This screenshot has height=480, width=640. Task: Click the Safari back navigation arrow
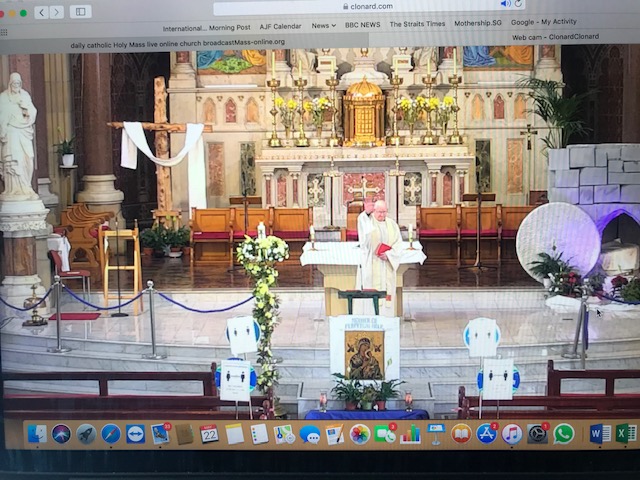(x=41, y=12)
